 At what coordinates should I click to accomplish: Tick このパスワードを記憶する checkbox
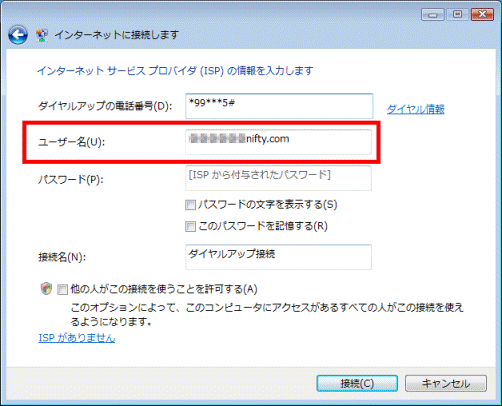[190, 227]
